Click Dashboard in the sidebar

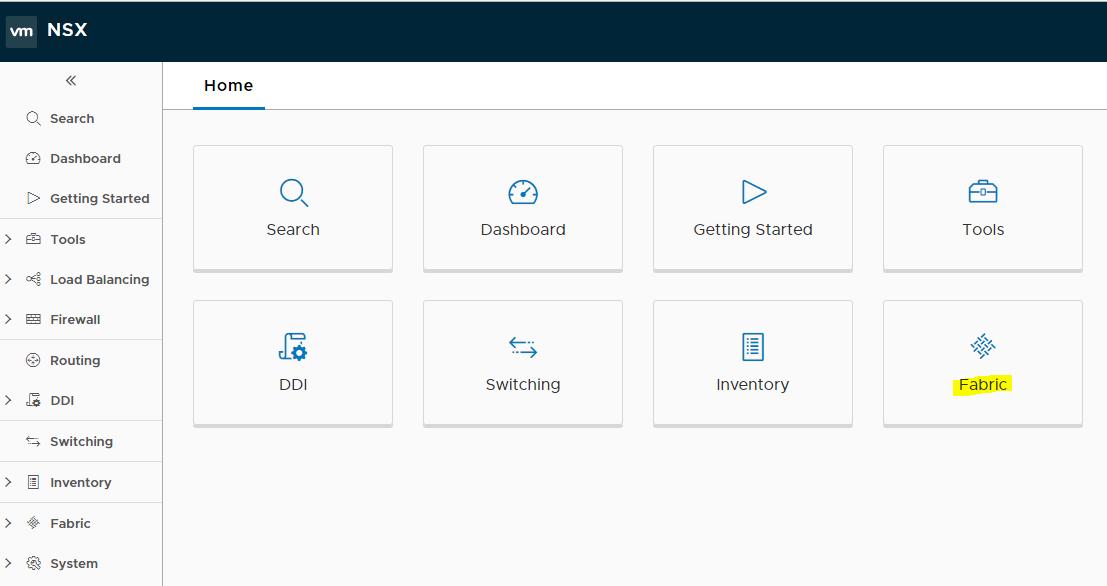[x=85, y=158]
